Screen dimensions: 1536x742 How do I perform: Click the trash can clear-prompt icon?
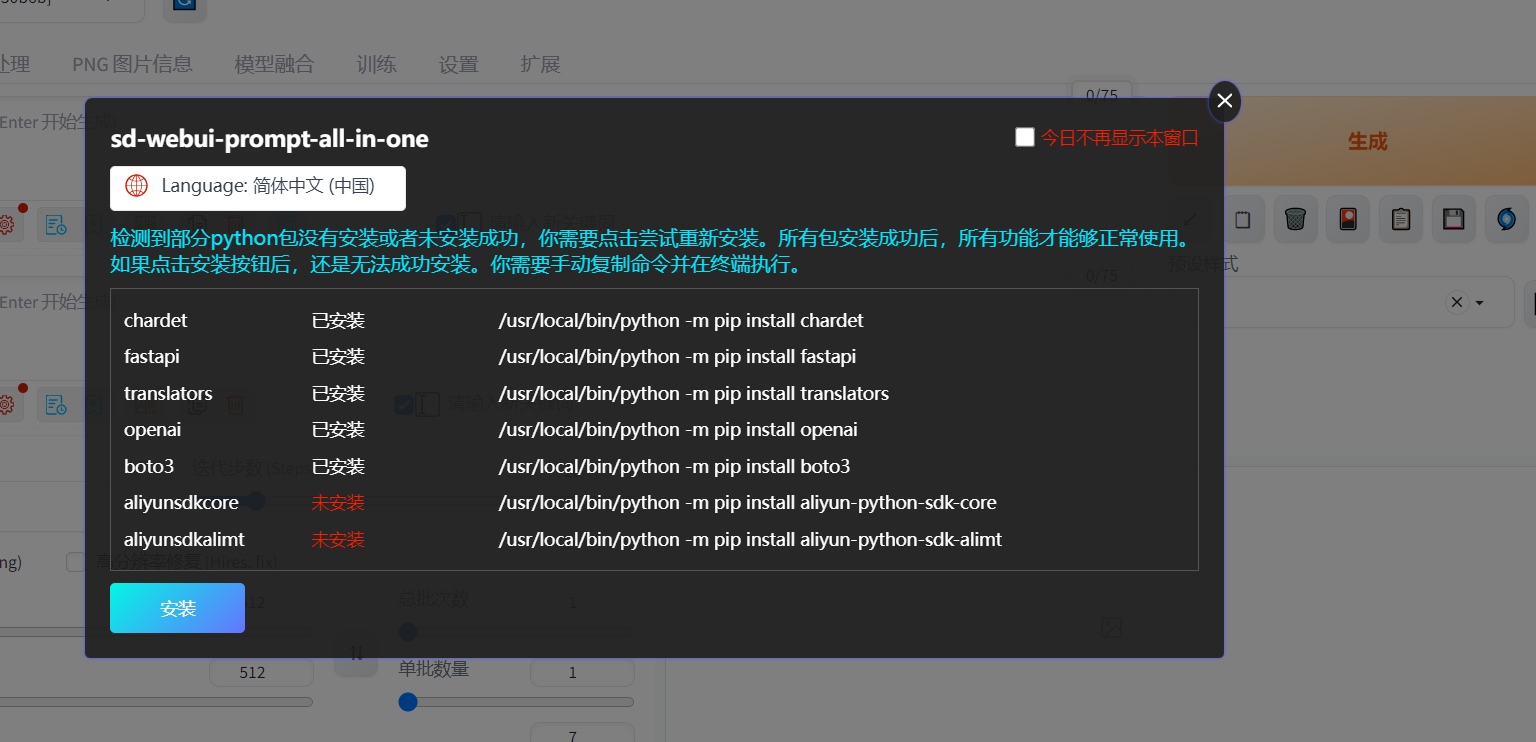(x=1295, y=220)
